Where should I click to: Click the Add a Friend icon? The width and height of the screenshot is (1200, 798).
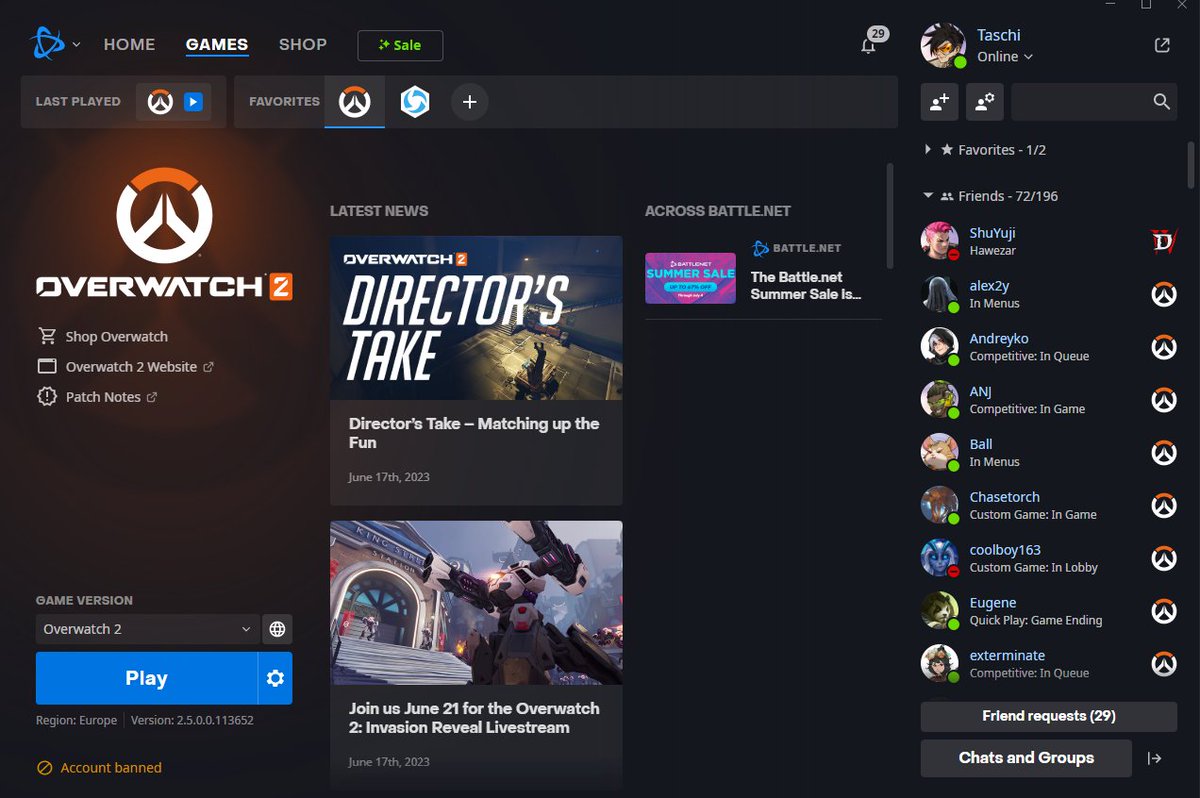(x=940, y=102)
